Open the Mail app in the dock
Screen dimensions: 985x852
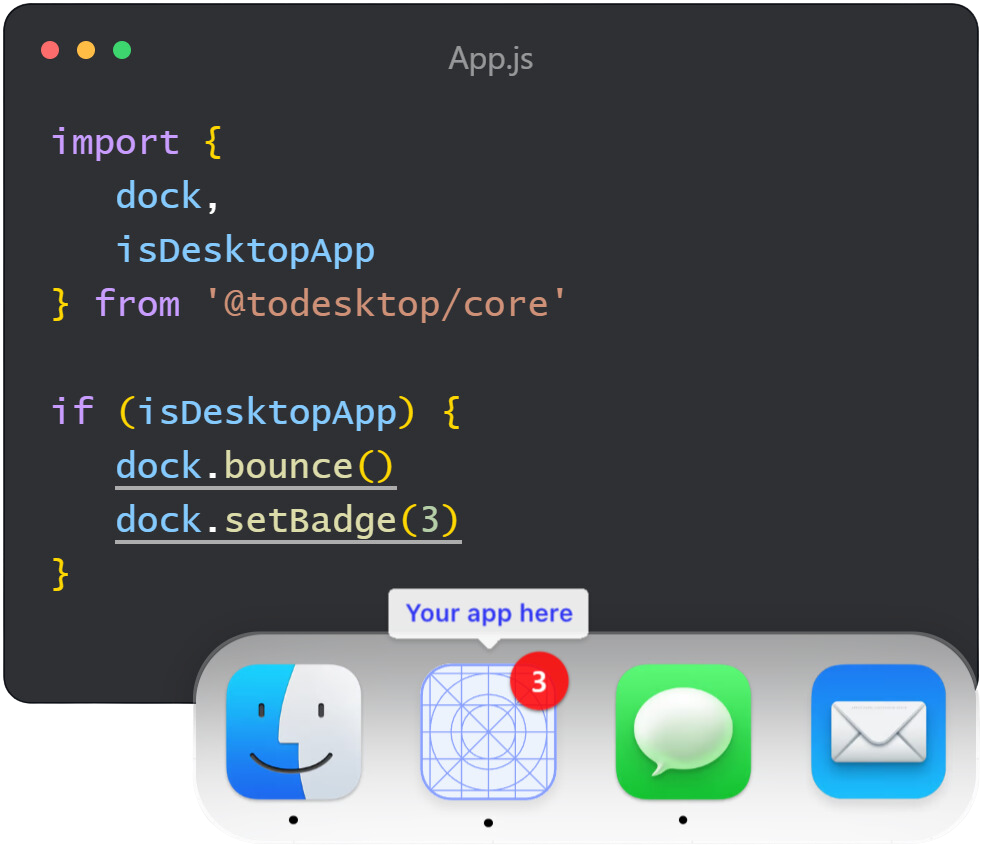click(878, 732)
